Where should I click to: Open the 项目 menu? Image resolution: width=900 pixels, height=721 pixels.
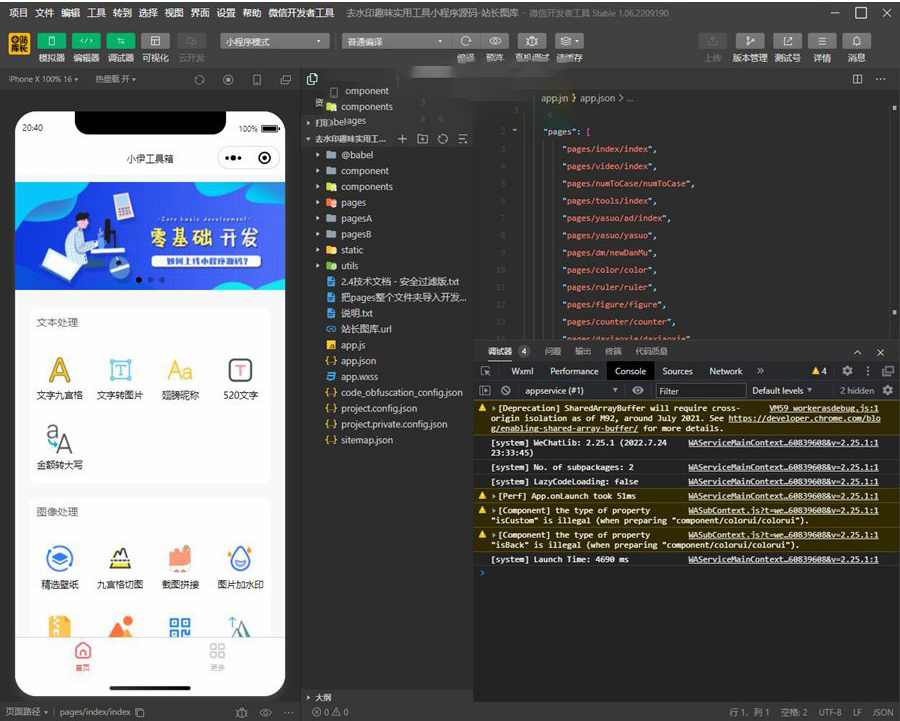click(x=18, y=13)
